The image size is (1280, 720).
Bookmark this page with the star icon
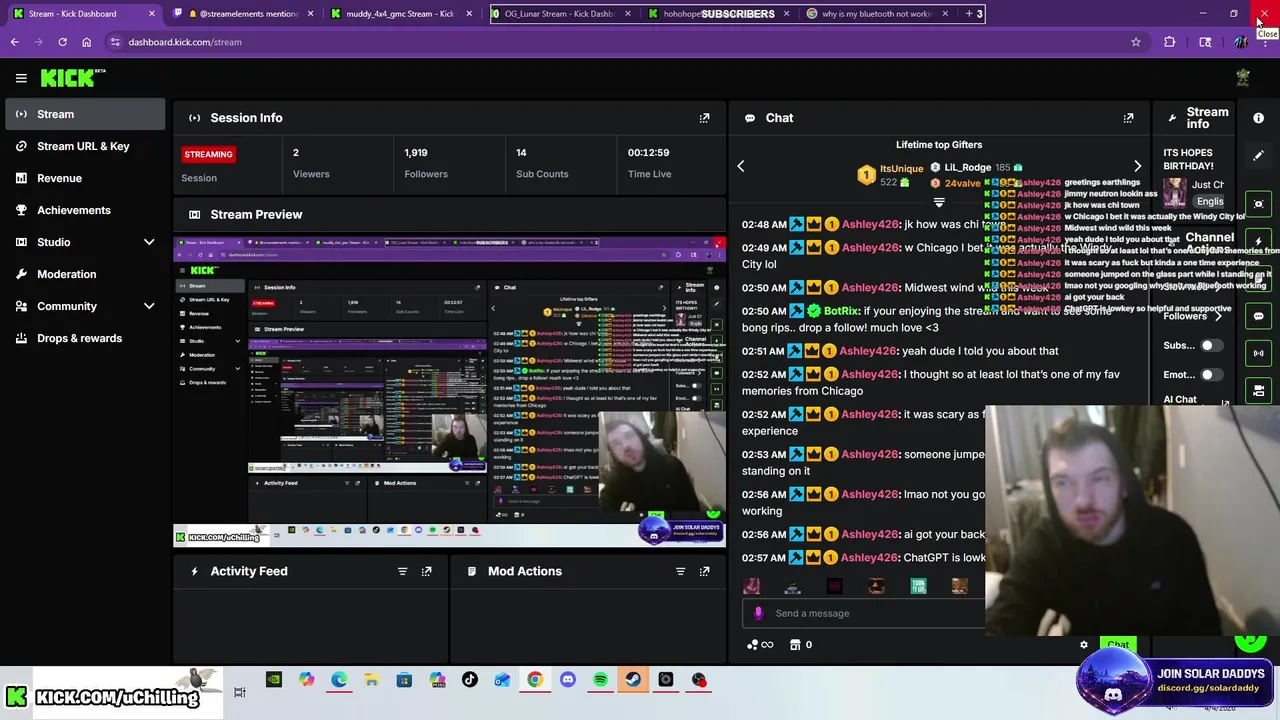coord(1135,42)
